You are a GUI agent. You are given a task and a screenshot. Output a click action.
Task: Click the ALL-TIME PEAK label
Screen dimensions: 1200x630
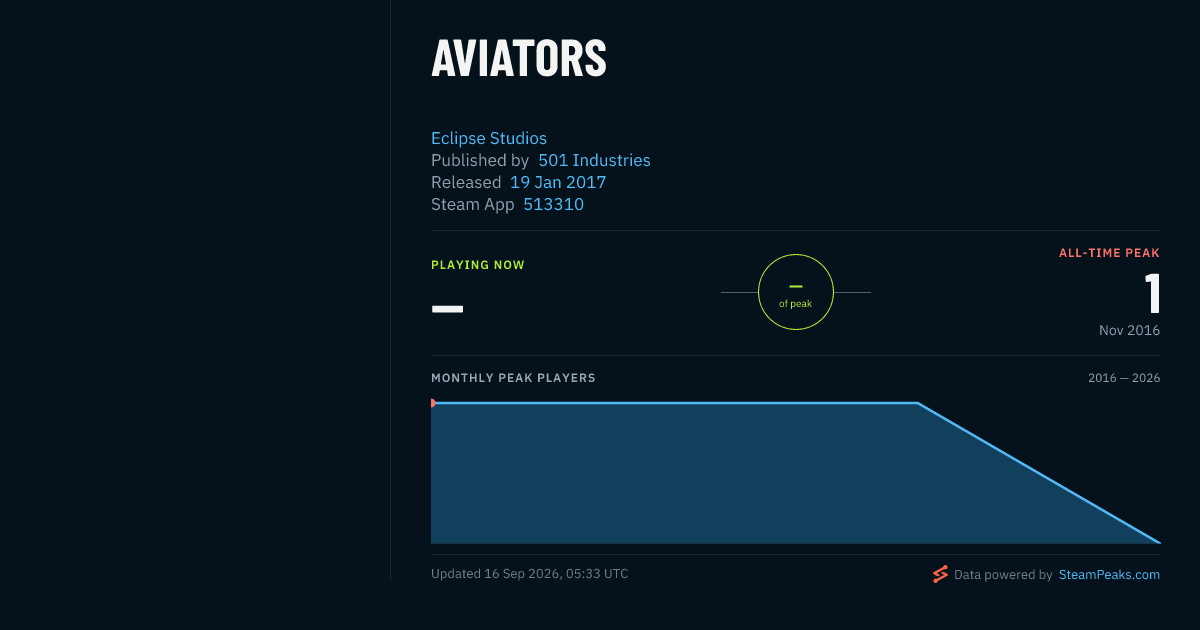click(x=1109, y=253)
